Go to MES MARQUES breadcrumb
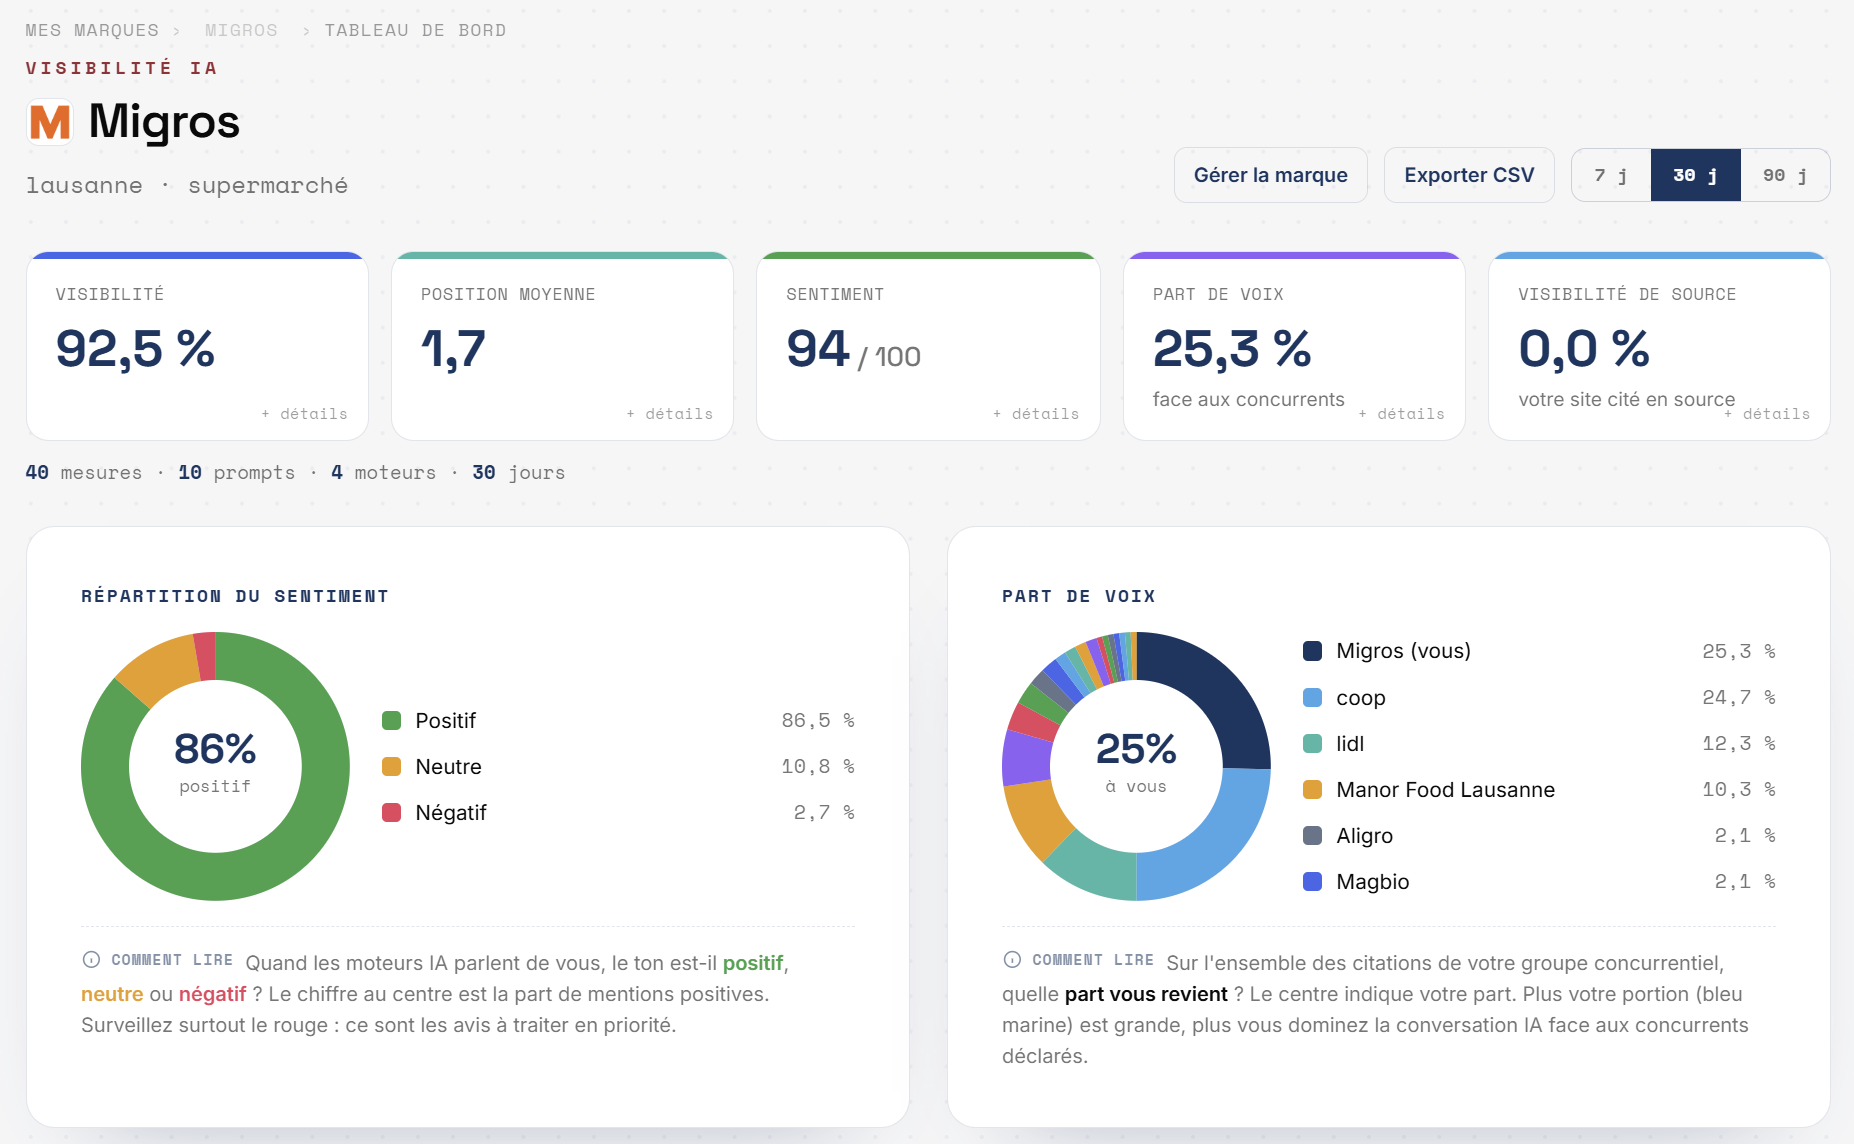This screenshot has width=1854, height=1144. click(x=92, y=30)
